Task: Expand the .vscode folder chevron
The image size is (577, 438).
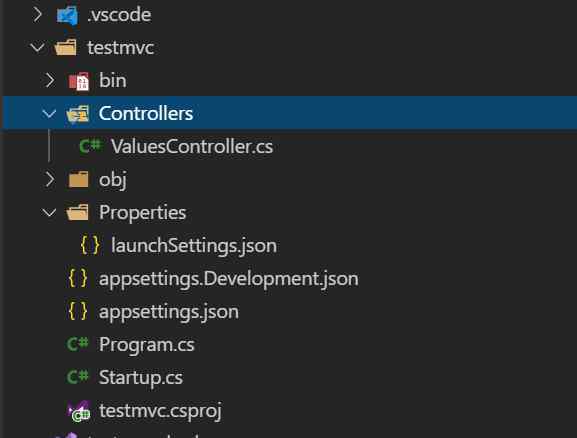Action: pos(38,15)
